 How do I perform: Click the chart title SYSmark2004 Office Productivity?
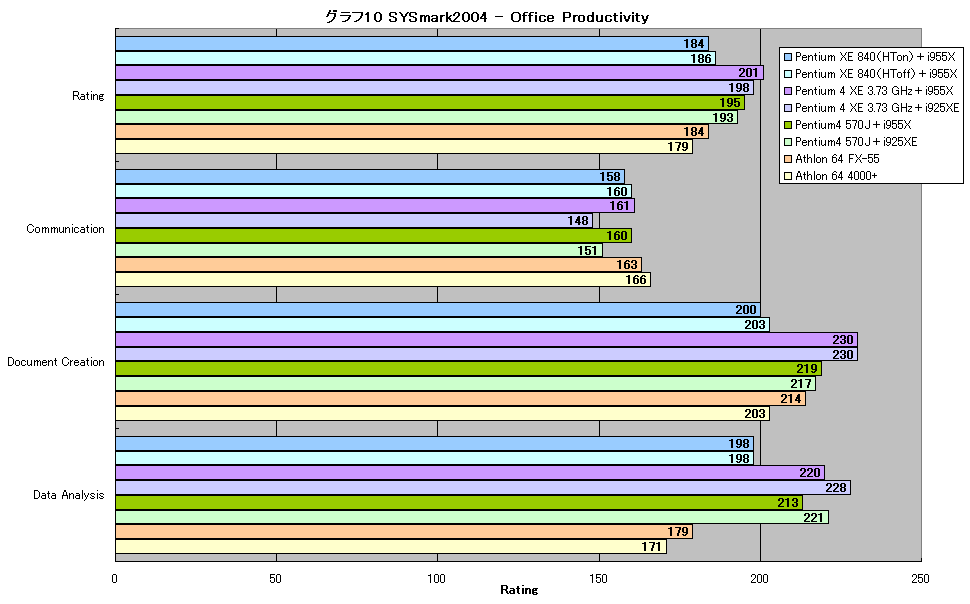pyautogui.click(x=487, y=17)
